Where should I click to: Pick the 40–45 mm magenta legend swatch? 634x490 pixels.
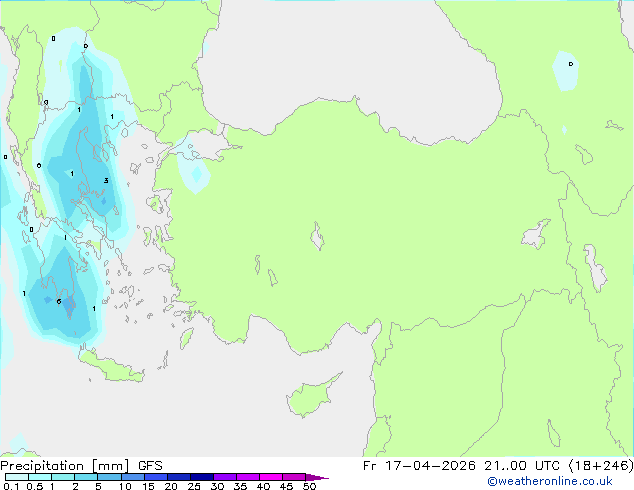(x=271, y=477)
